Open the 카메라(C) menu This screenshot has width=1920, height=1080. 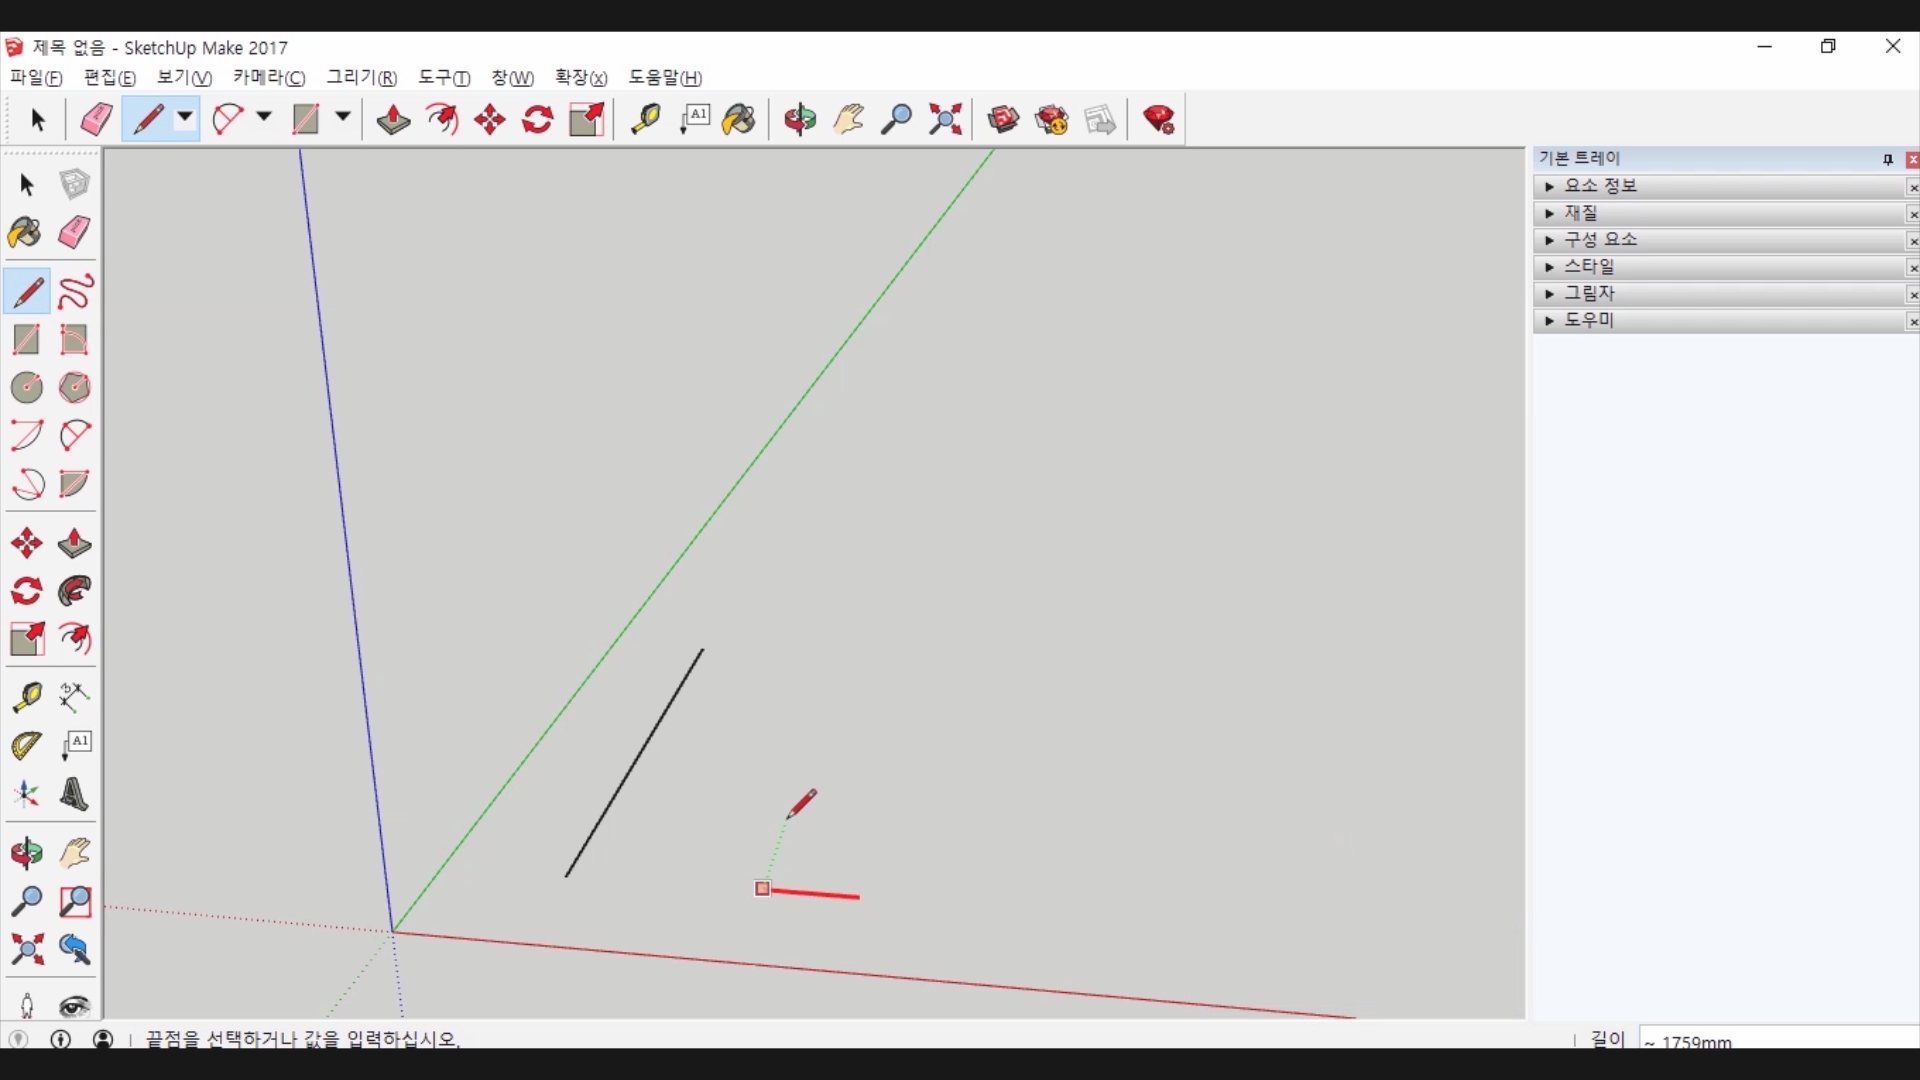[269, 78]
